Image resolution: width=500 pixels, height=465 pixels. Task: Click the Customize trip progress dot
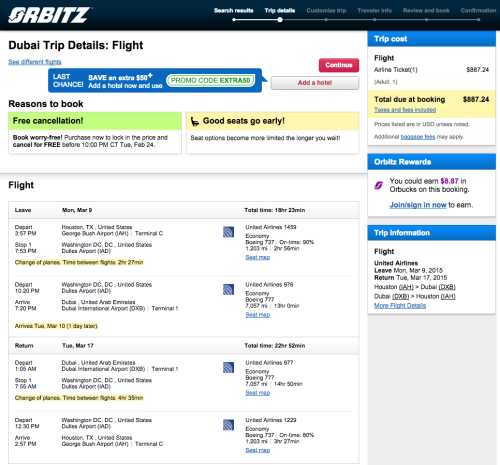click(326, 20)
